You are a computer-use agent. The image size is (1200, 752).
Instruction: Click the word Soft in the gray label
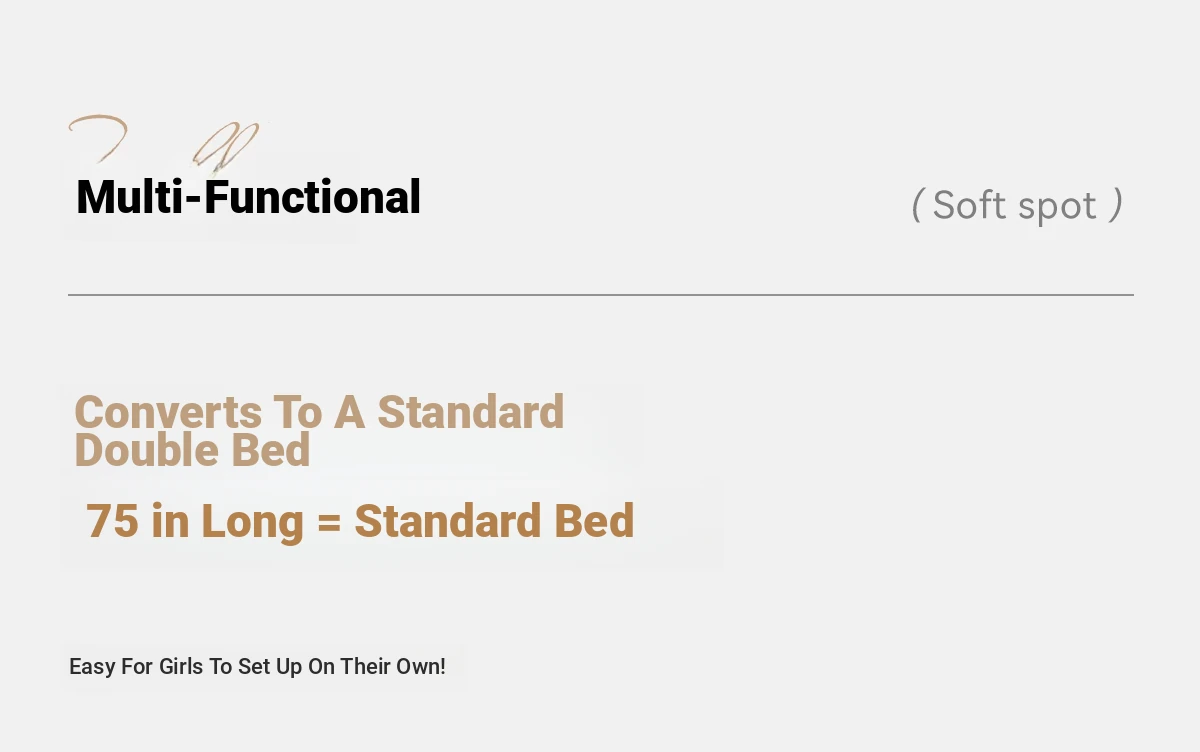click(x=969, y=205)
